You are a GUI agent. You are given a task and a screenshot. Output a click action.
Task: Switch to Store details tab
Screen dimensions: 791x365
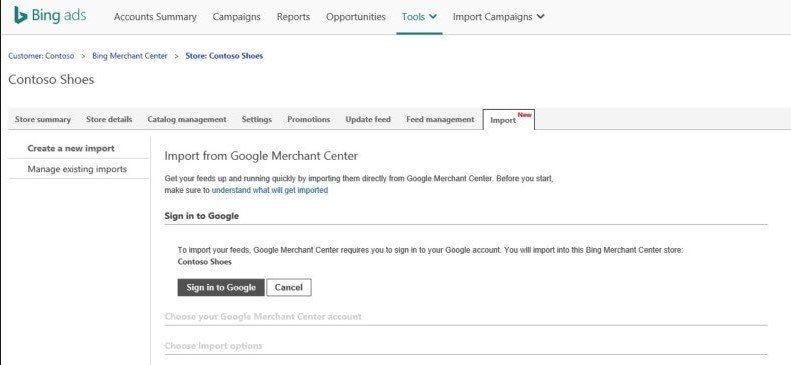point(109,119)
